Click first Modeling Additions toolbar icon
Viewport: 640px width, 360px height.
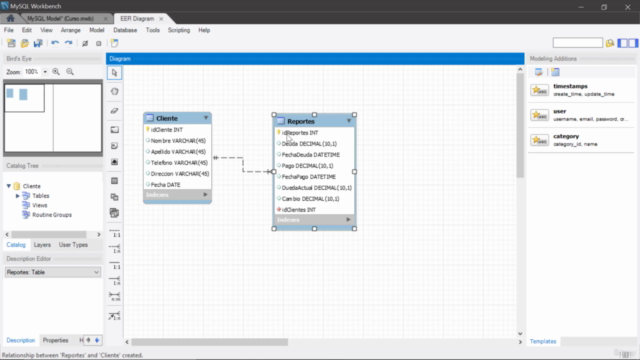pyautogui.click(x=539, y=72)
